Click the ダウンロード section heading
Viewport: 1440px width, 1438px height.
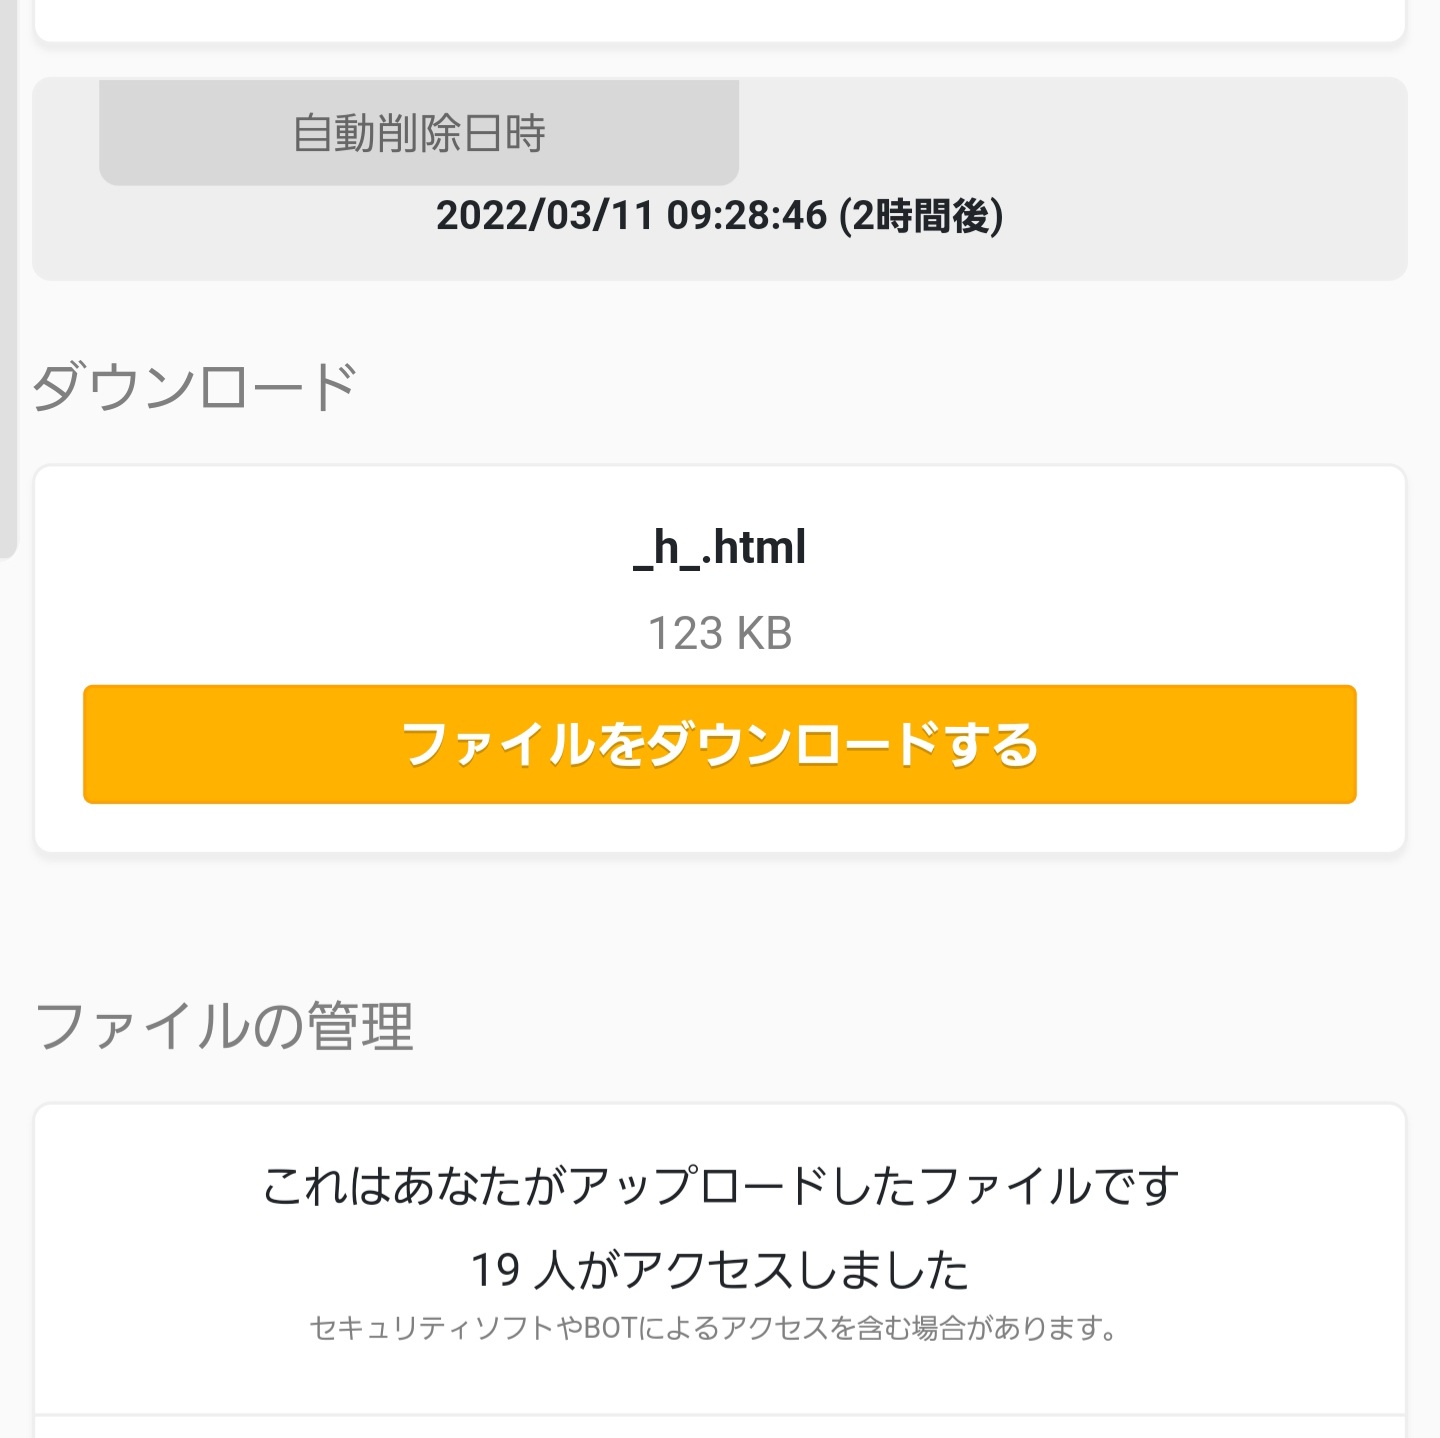pyautogui.click(x=195, y=387)
